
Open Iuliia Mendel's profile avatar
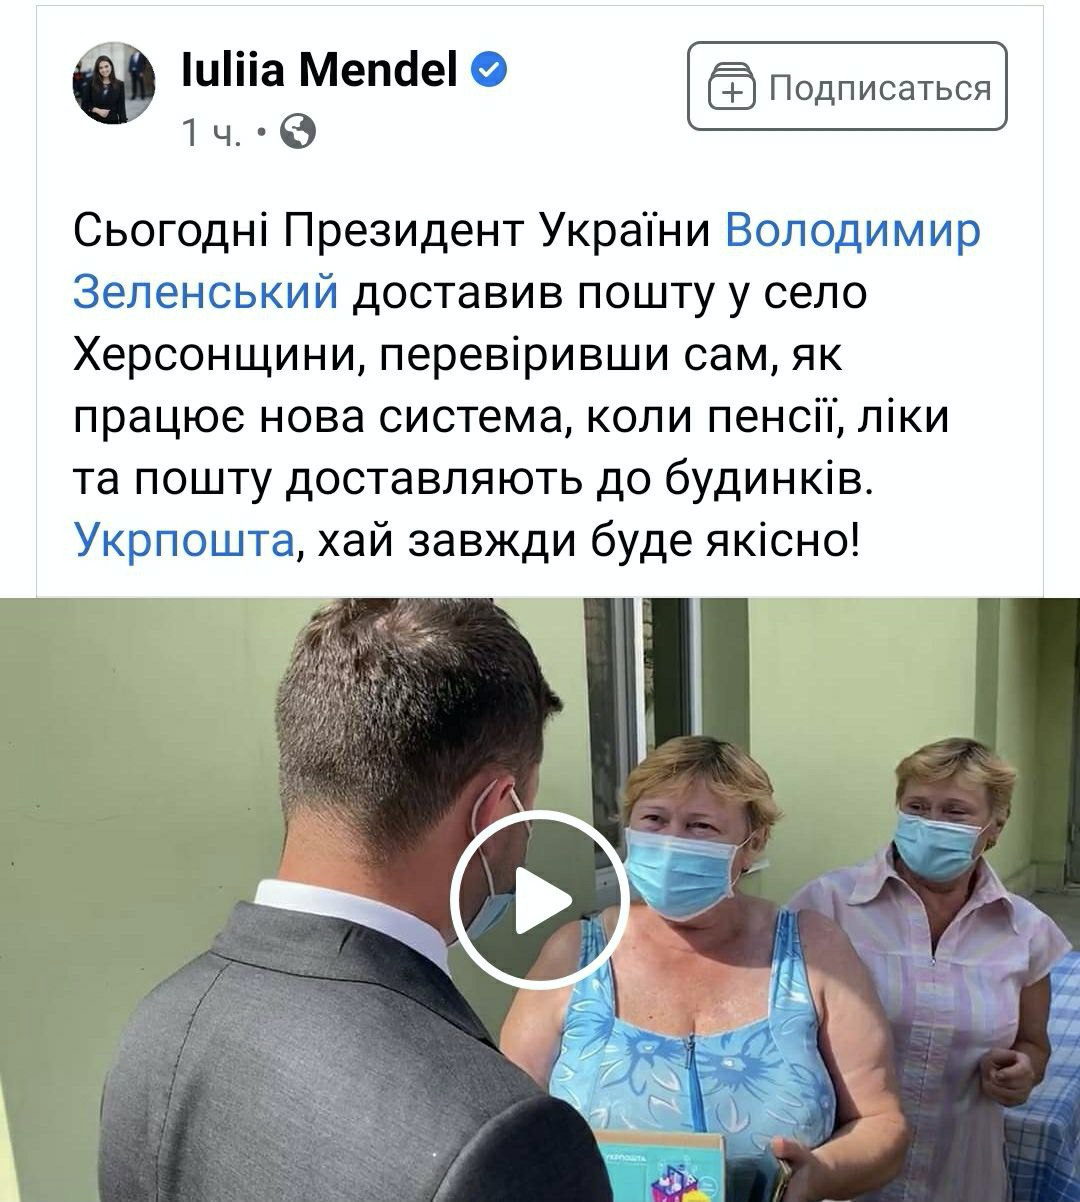point(115,84)
